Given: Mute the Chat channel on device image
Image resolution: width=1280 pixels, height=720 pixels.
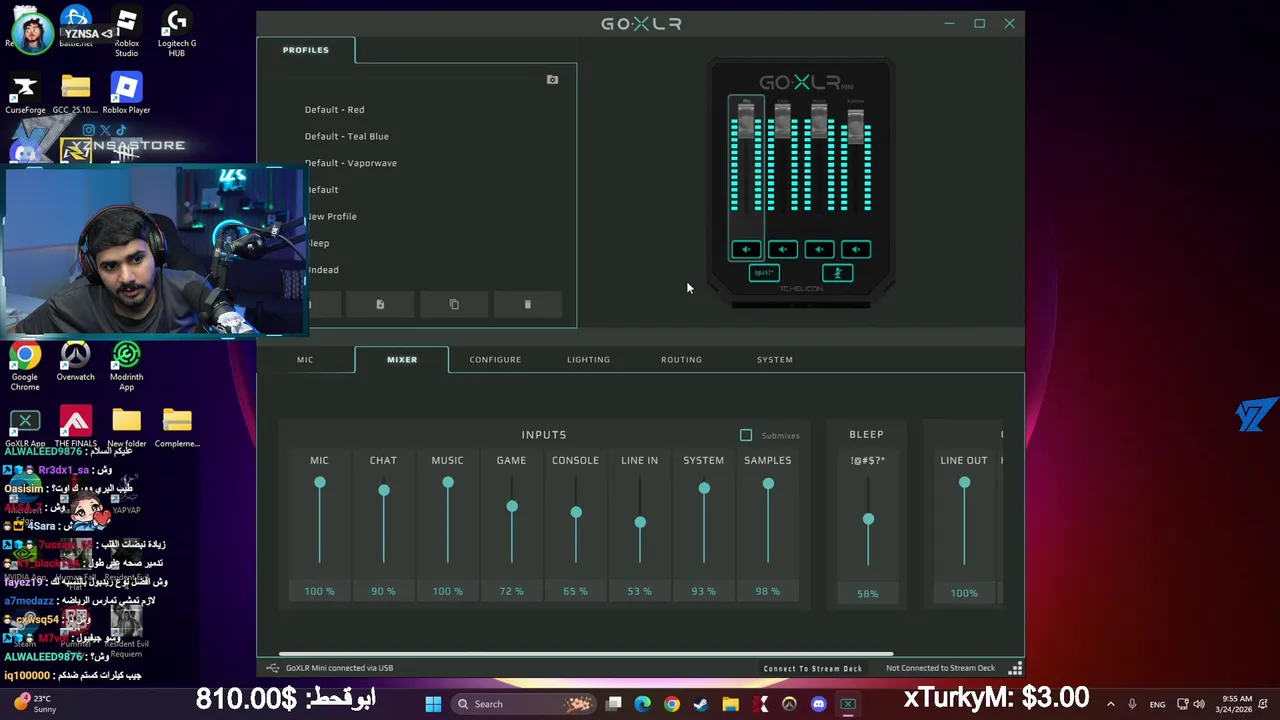Looking at the screenshot, I should (783, 250).
